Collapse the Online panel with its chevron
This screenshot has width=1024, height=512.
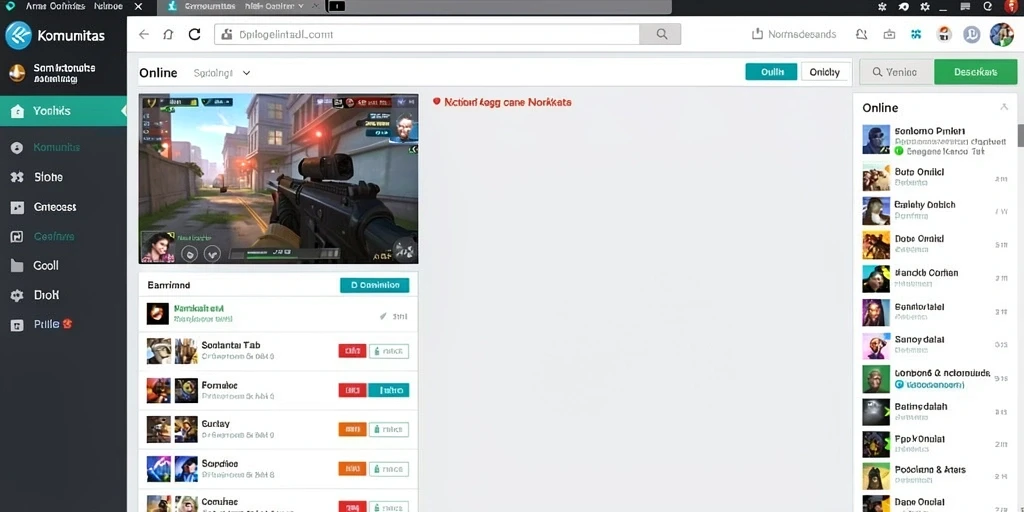(1004, 107)
